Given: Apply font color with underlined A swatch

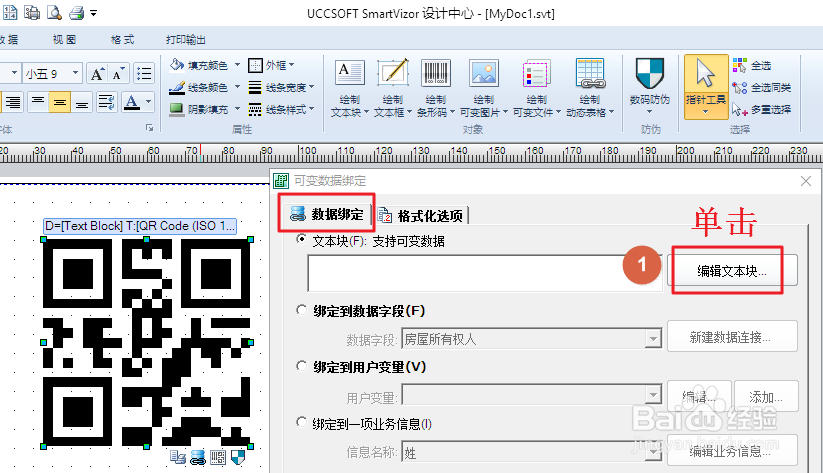Looking at the screenshot, I should (x=132, y=102).
